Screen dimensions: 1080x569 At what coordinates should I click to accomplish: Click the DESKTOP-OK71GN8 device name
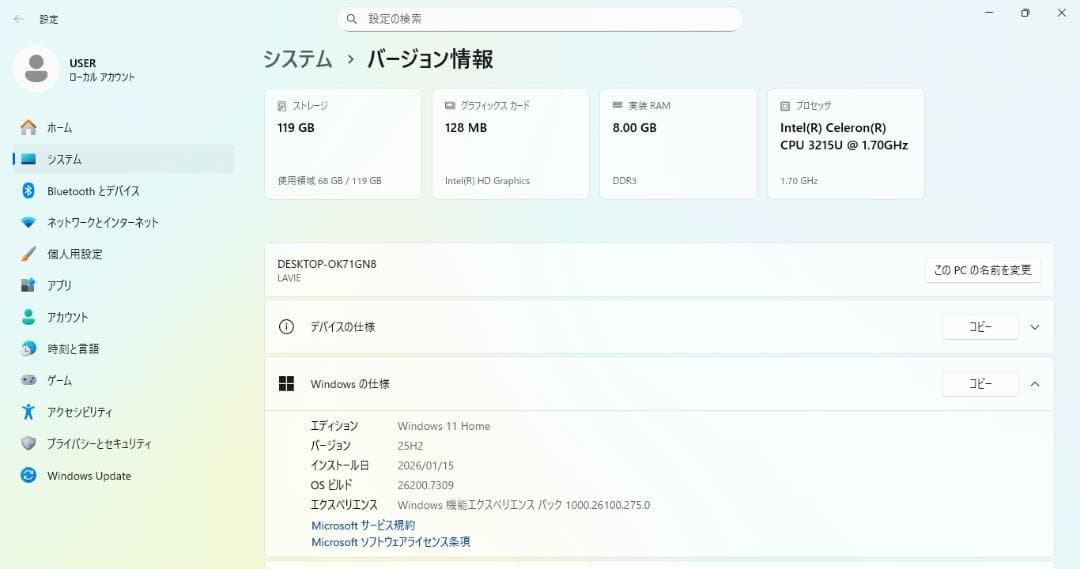pos(326,264)
